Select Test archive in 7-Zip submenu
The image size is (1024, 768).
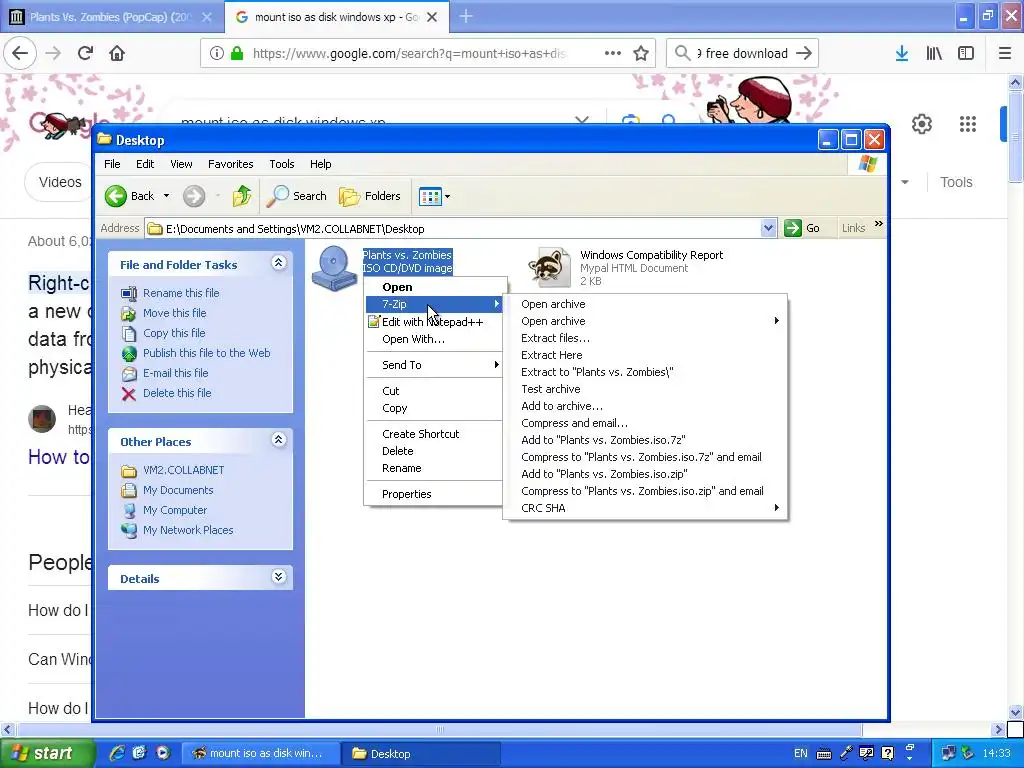coord(645,389)
